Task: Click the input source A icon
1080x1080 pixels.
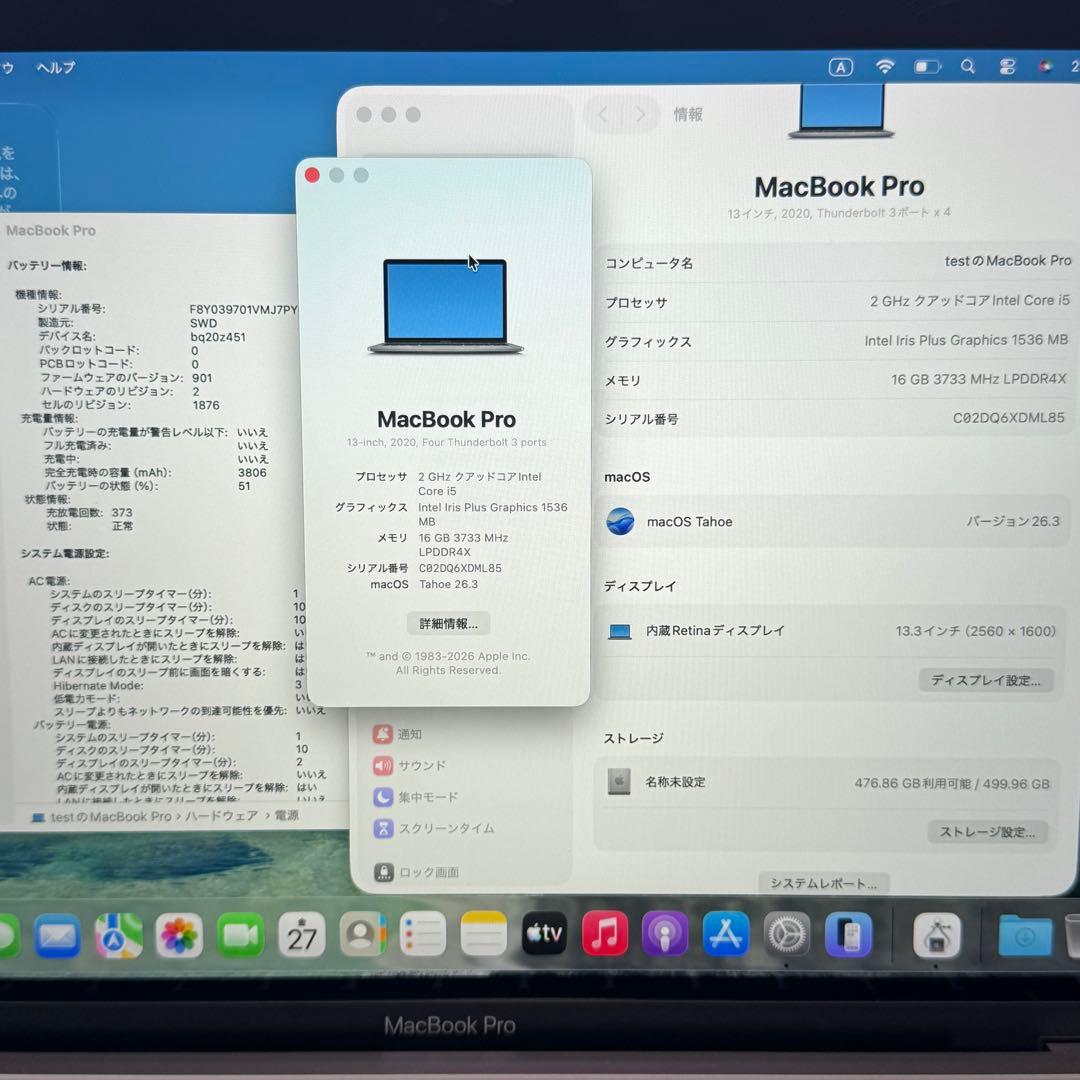Action: (x=841, y=67)
